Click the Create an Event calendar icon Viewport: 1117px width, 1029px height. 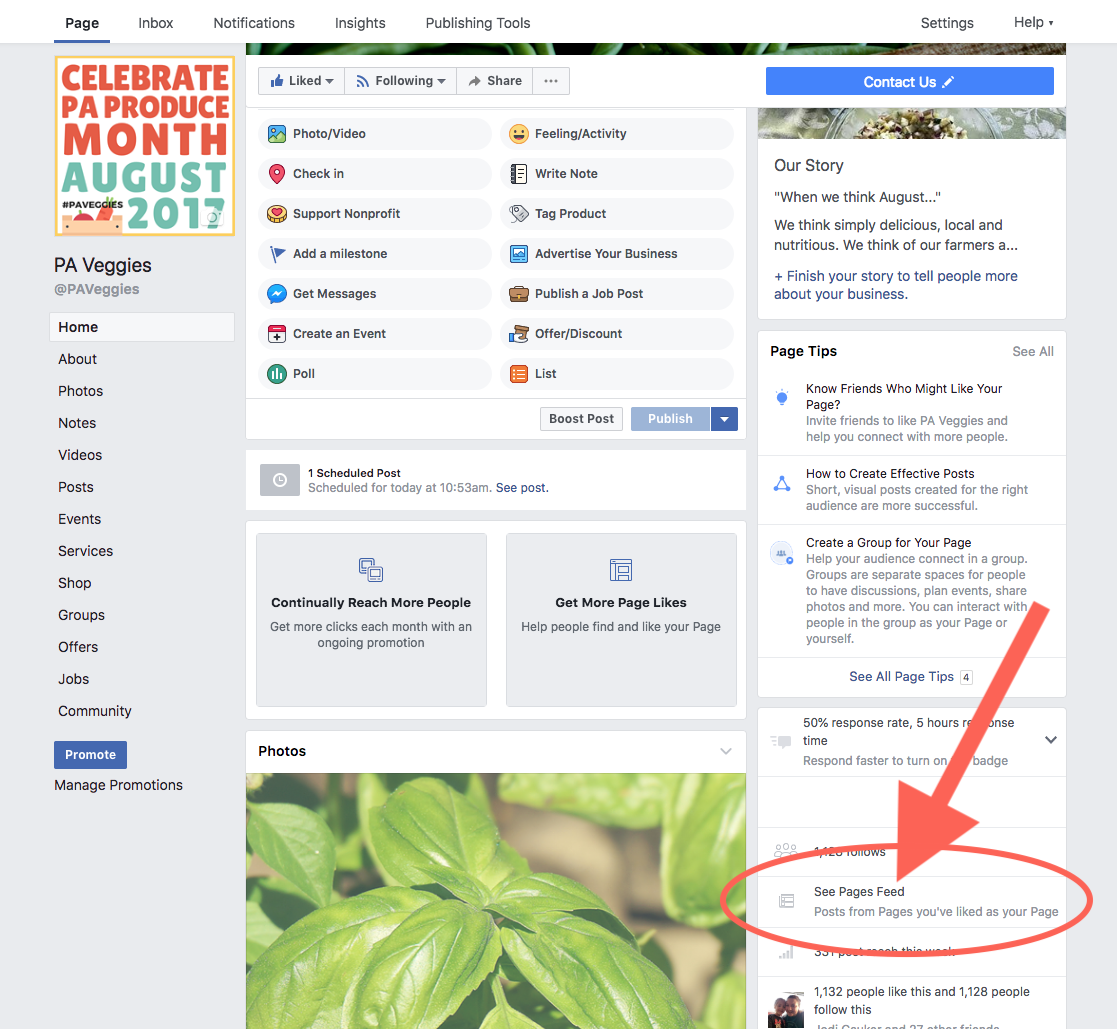point(276,333)
